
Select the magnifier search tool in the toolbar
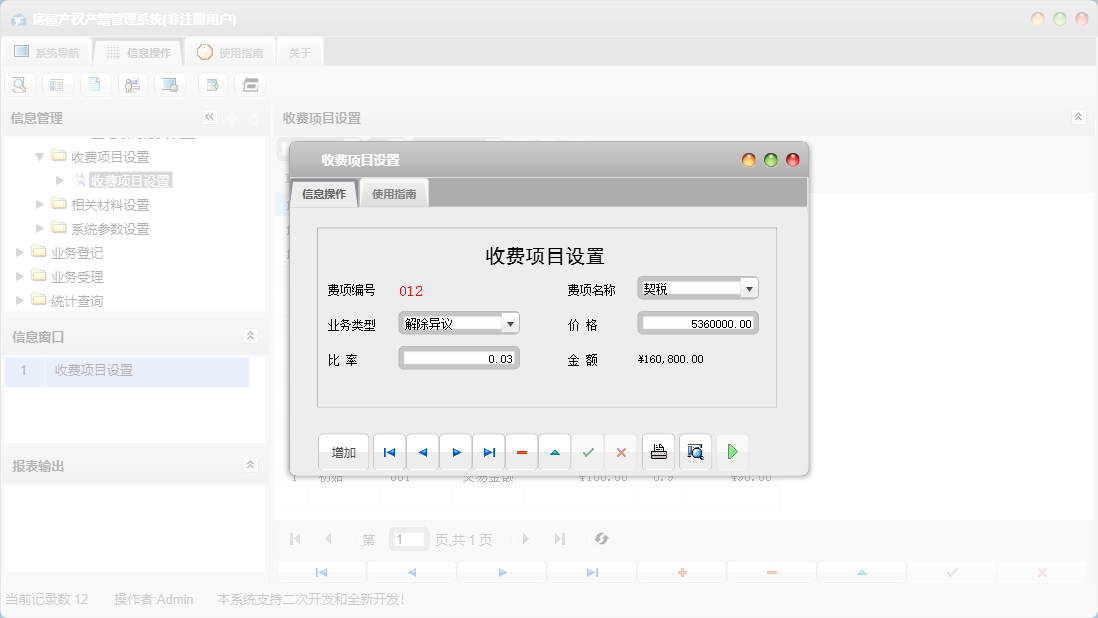pyautogui.click(x=19, y=84)
